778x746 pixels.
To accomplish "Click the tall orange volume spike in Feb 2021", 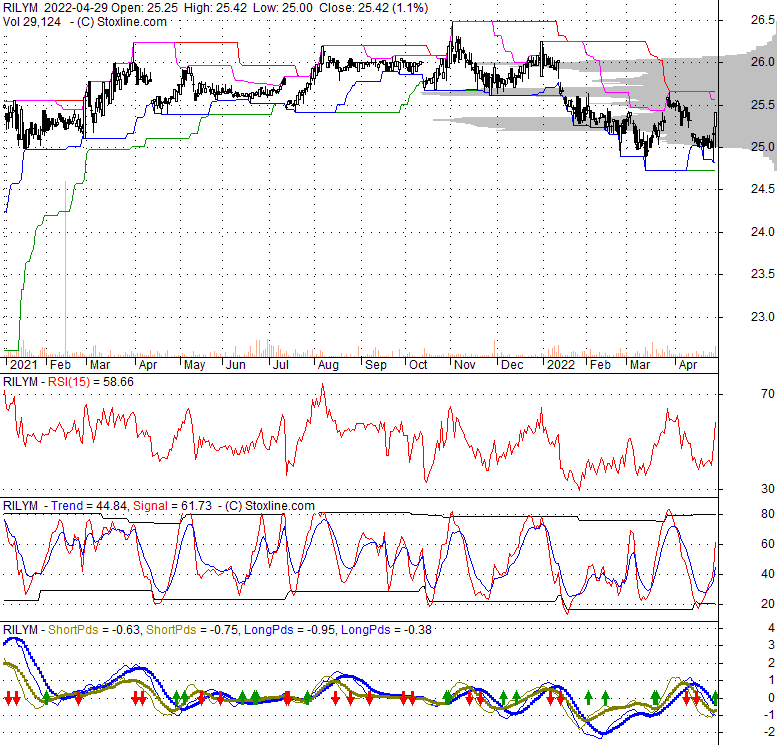I will point(65,268).
